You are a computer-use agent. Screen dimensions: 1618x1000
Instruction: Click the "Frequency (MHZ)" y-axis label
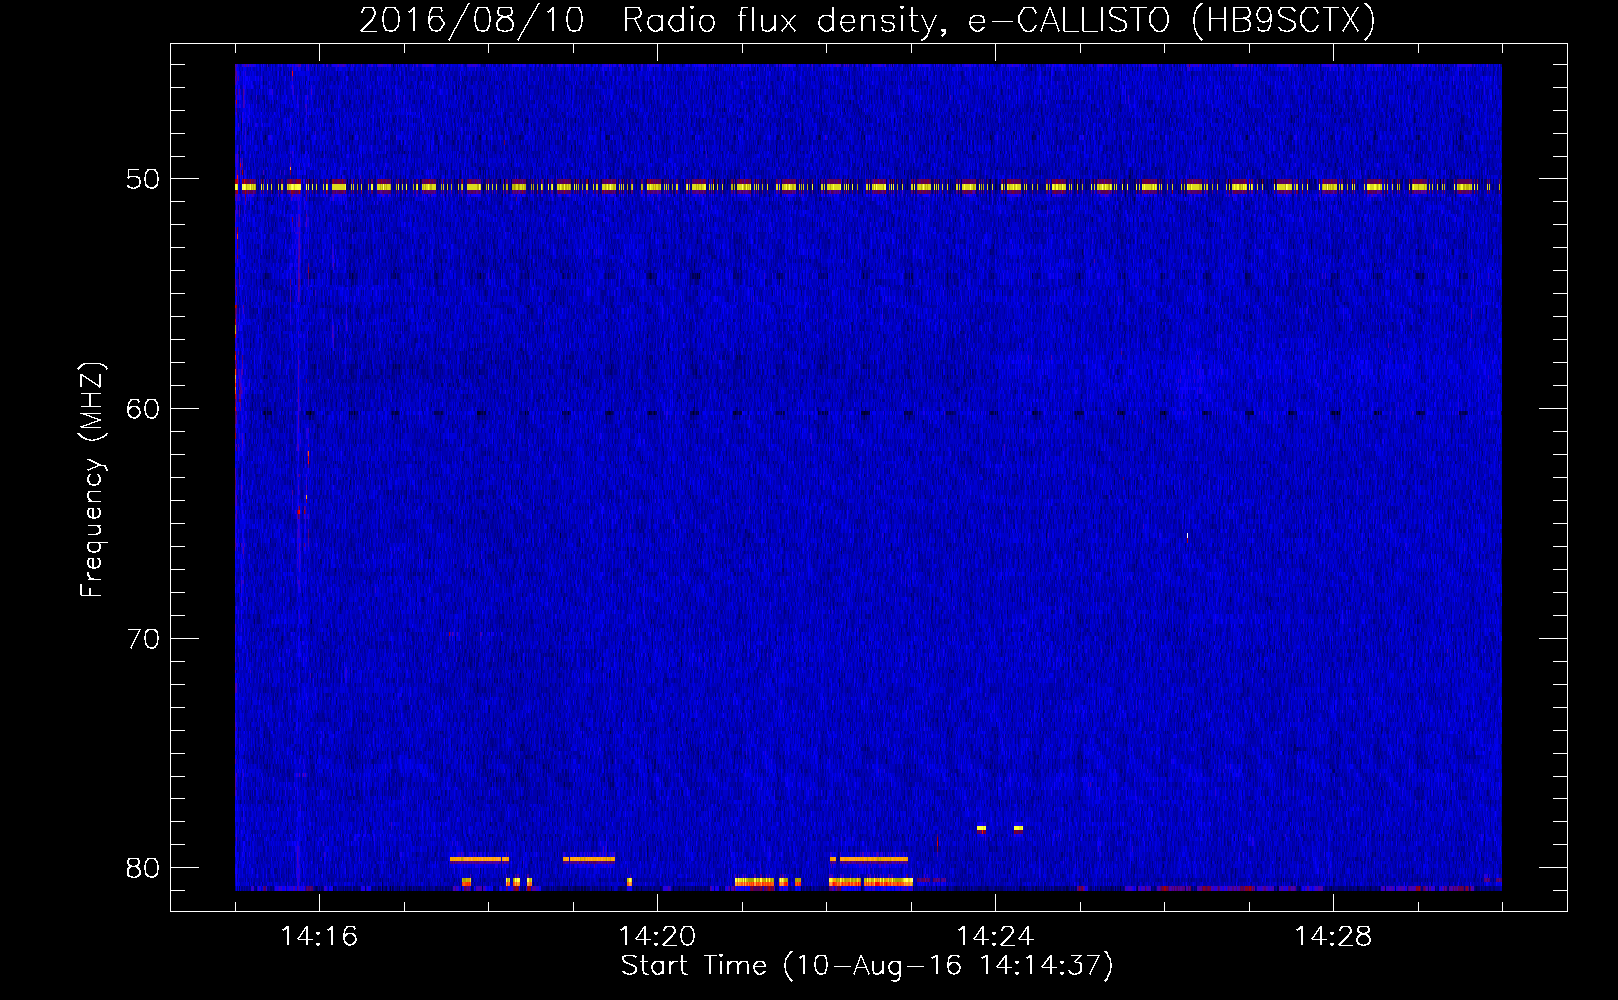click(92, 480)
